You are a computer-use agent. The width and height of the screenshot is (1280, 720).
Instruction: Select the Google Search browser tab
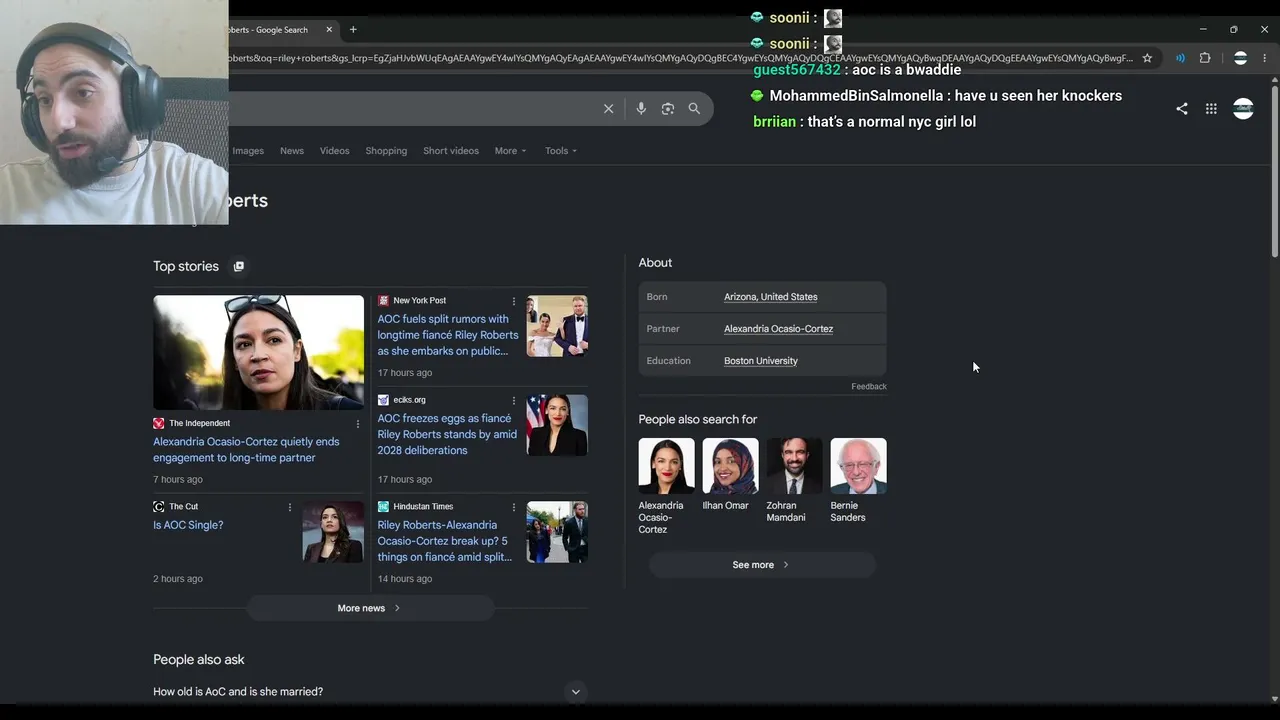(x=270, y=30)
